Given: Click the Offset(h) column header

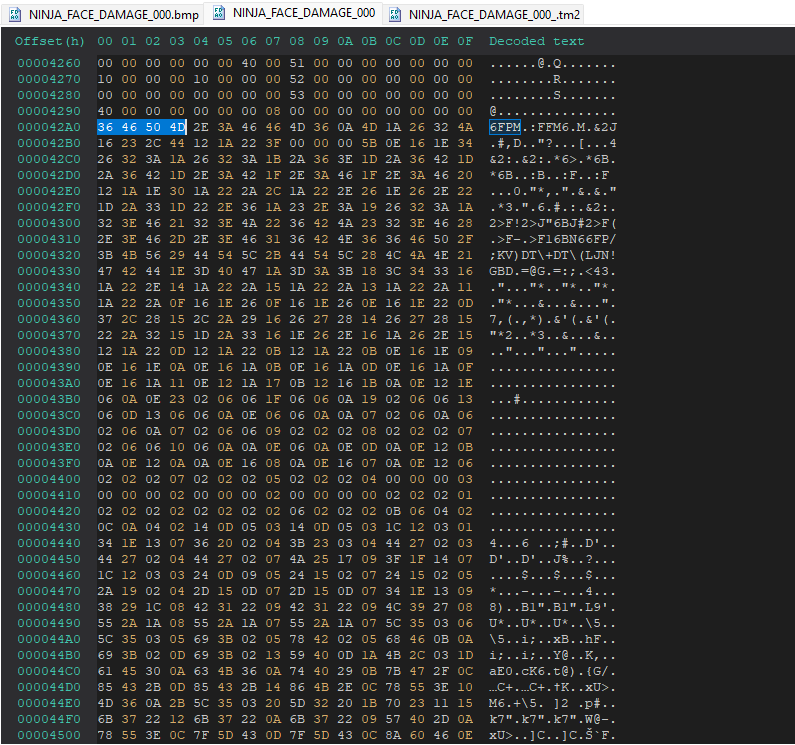Looking at the screenshot, I should tap(50, 41).
